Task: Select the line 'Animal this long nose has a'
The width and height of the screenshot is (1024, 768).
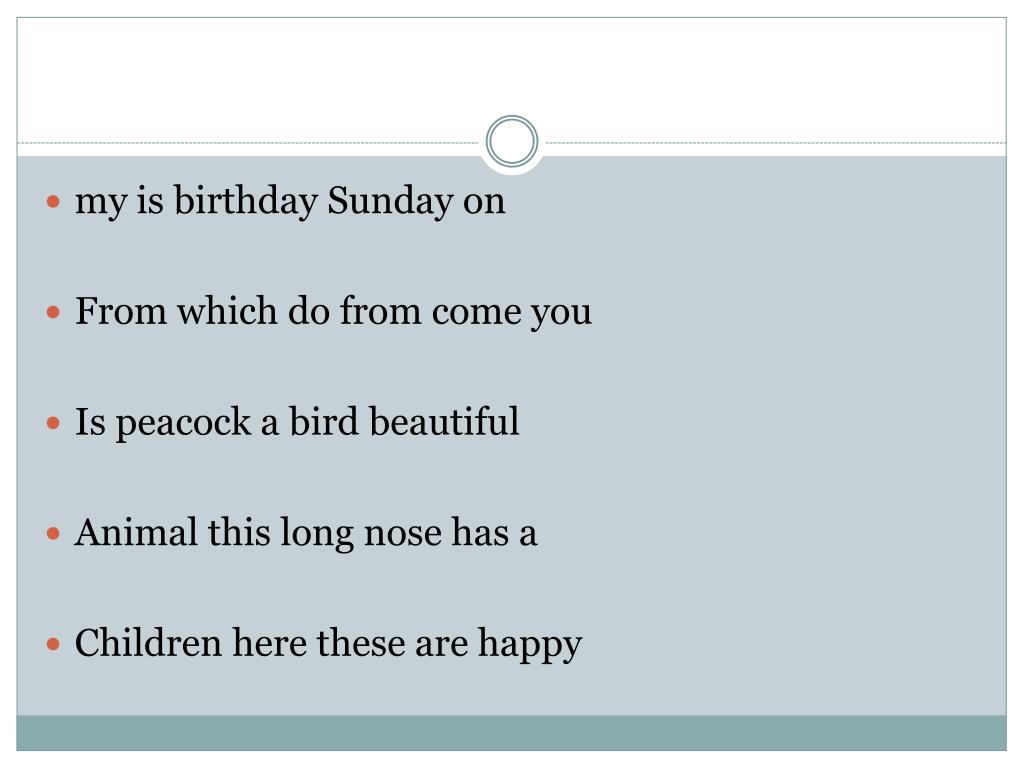Action: [x=306, y=533]
